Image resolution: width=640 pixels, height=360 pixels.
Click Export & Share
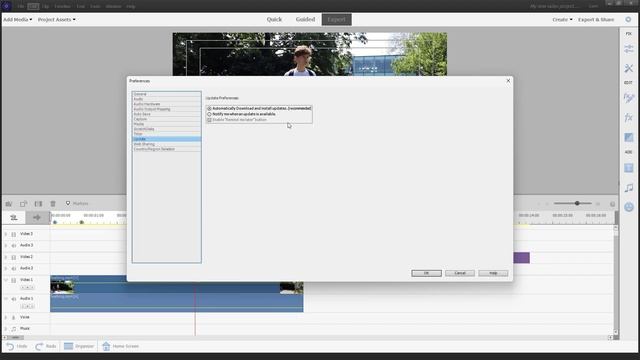click(596, 20)
